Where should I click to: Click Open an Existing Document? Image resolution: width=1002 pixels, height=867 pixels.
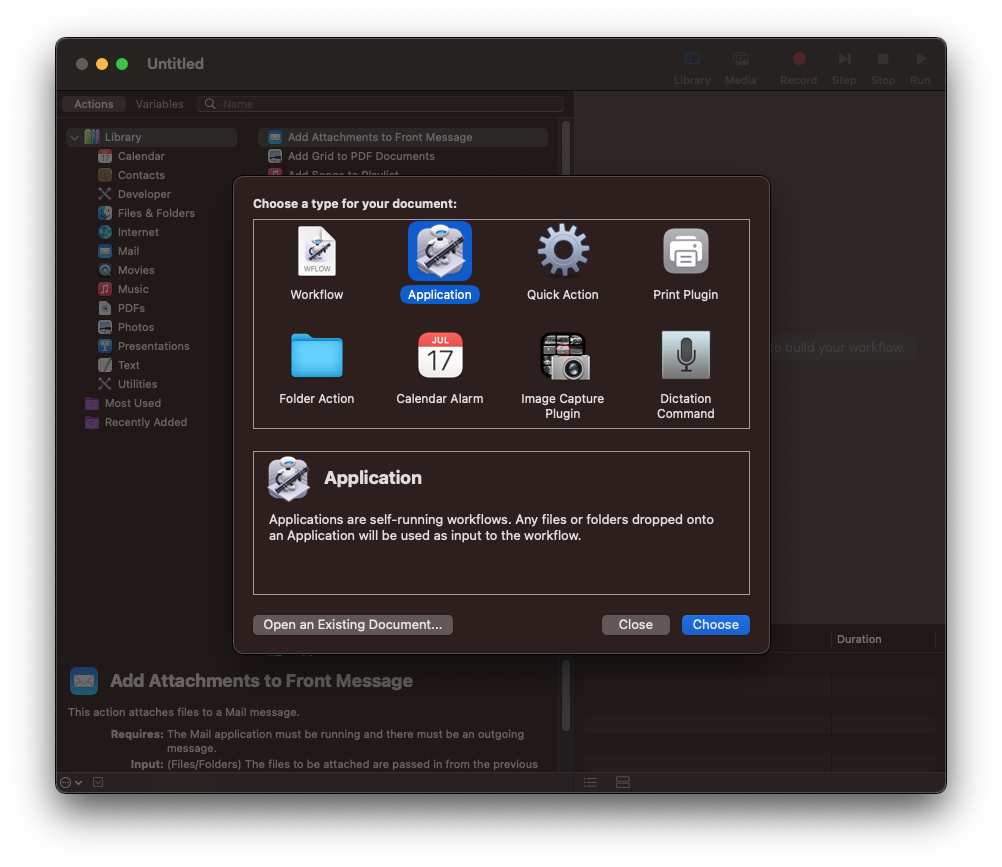352,624
